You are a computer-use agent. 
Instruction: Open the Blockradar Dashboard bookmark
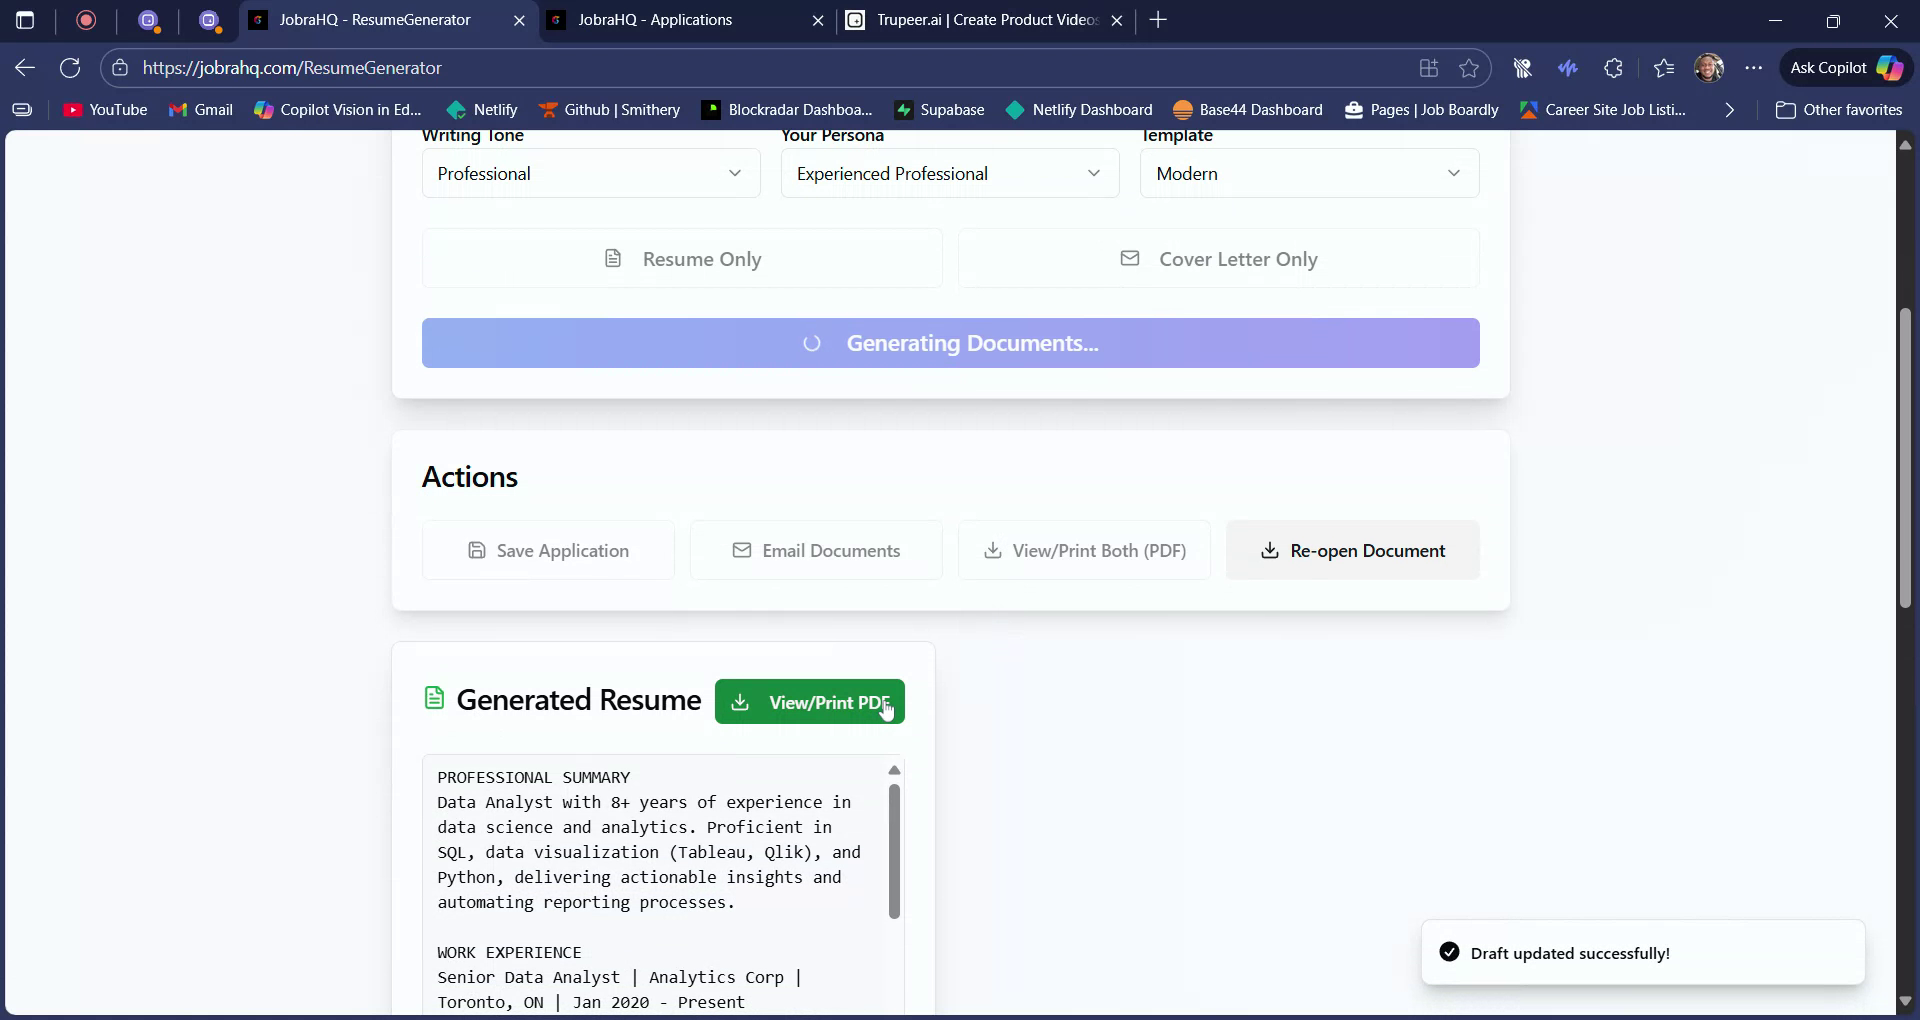pos(786,110)
